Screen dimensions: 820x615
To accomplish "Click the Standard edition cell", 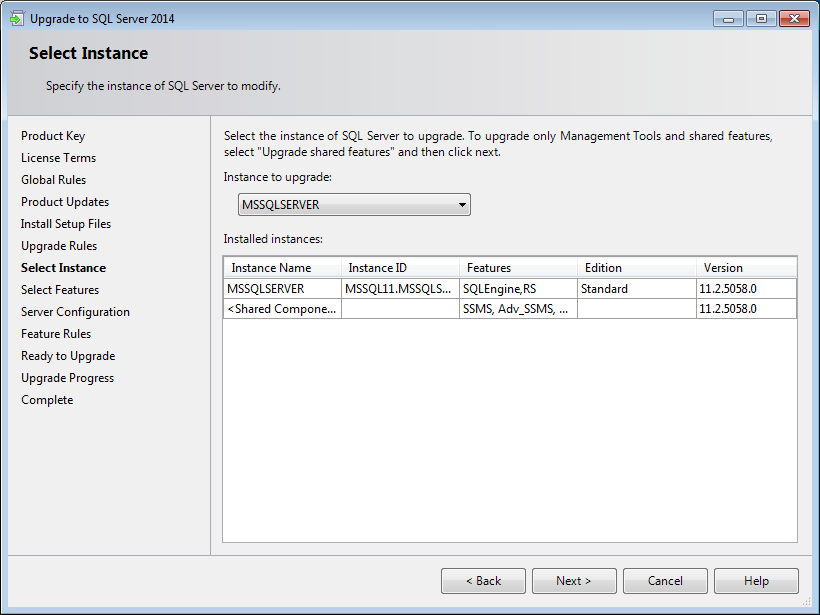I will [636, 289].
